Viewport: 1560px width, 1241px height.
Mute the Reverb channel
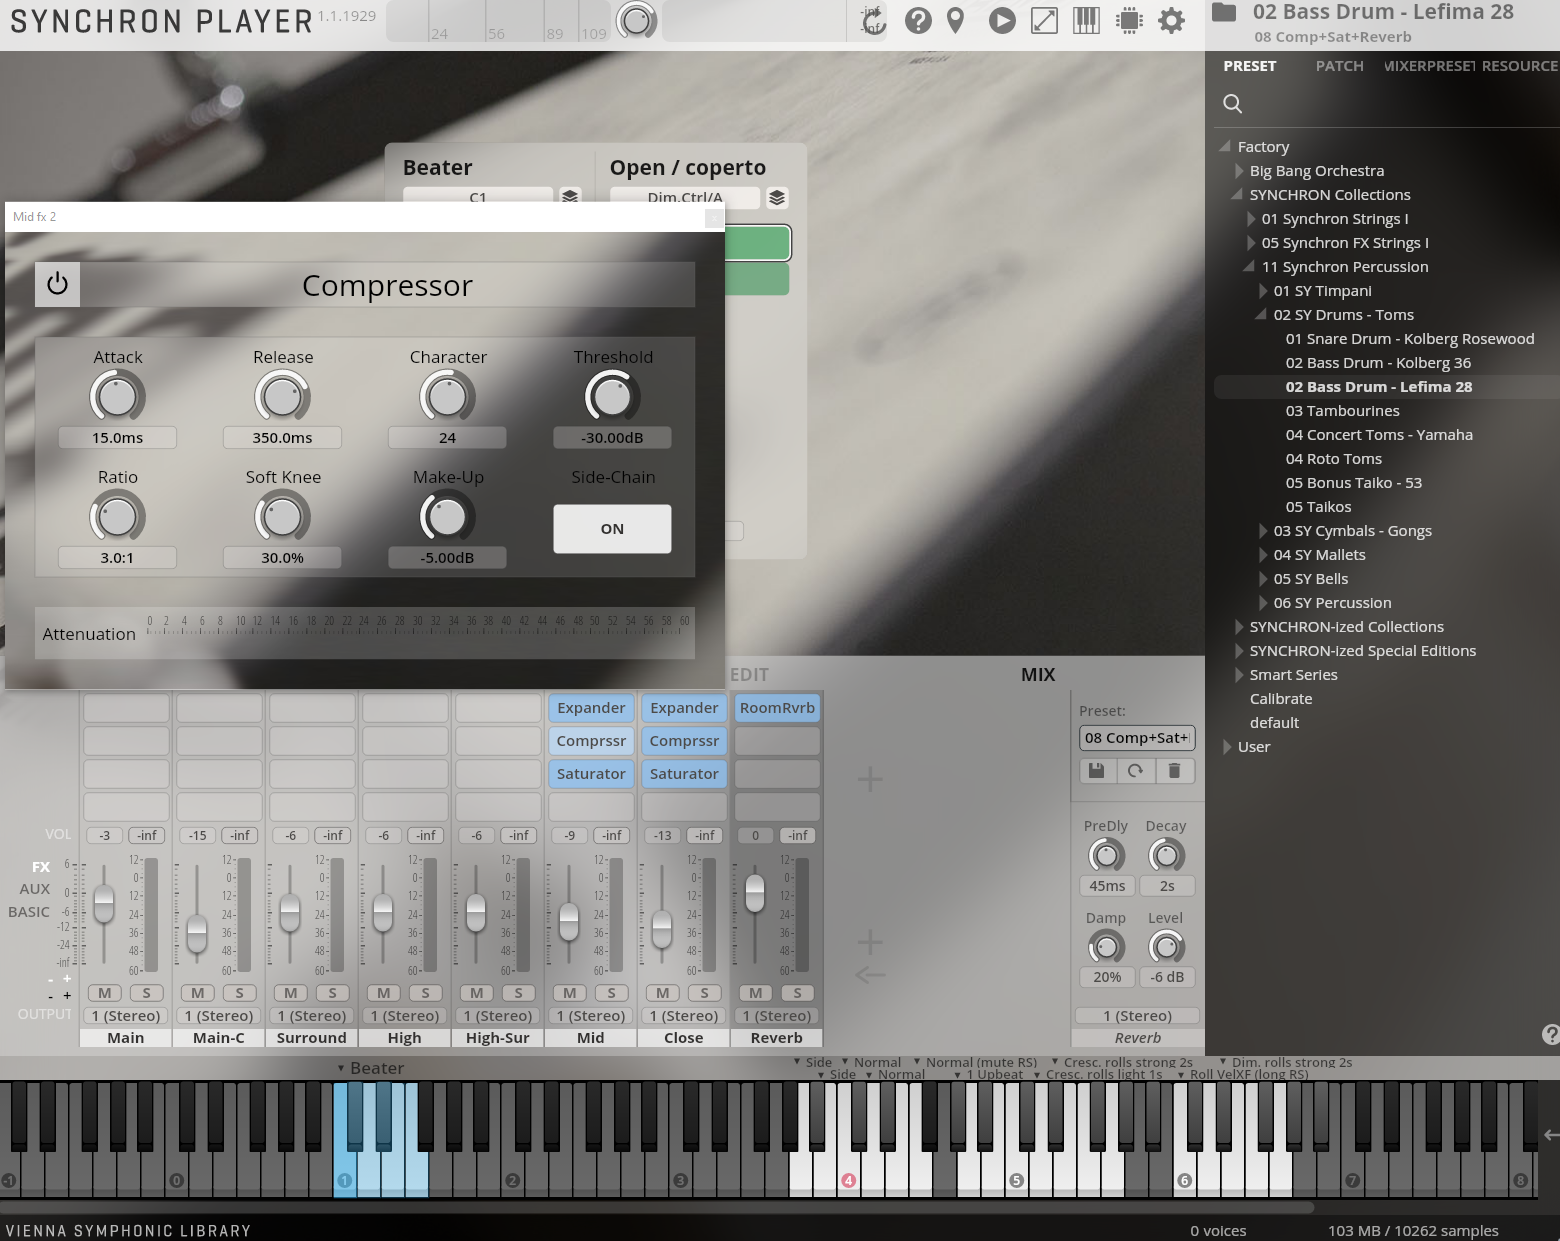[x=755, y=993]
